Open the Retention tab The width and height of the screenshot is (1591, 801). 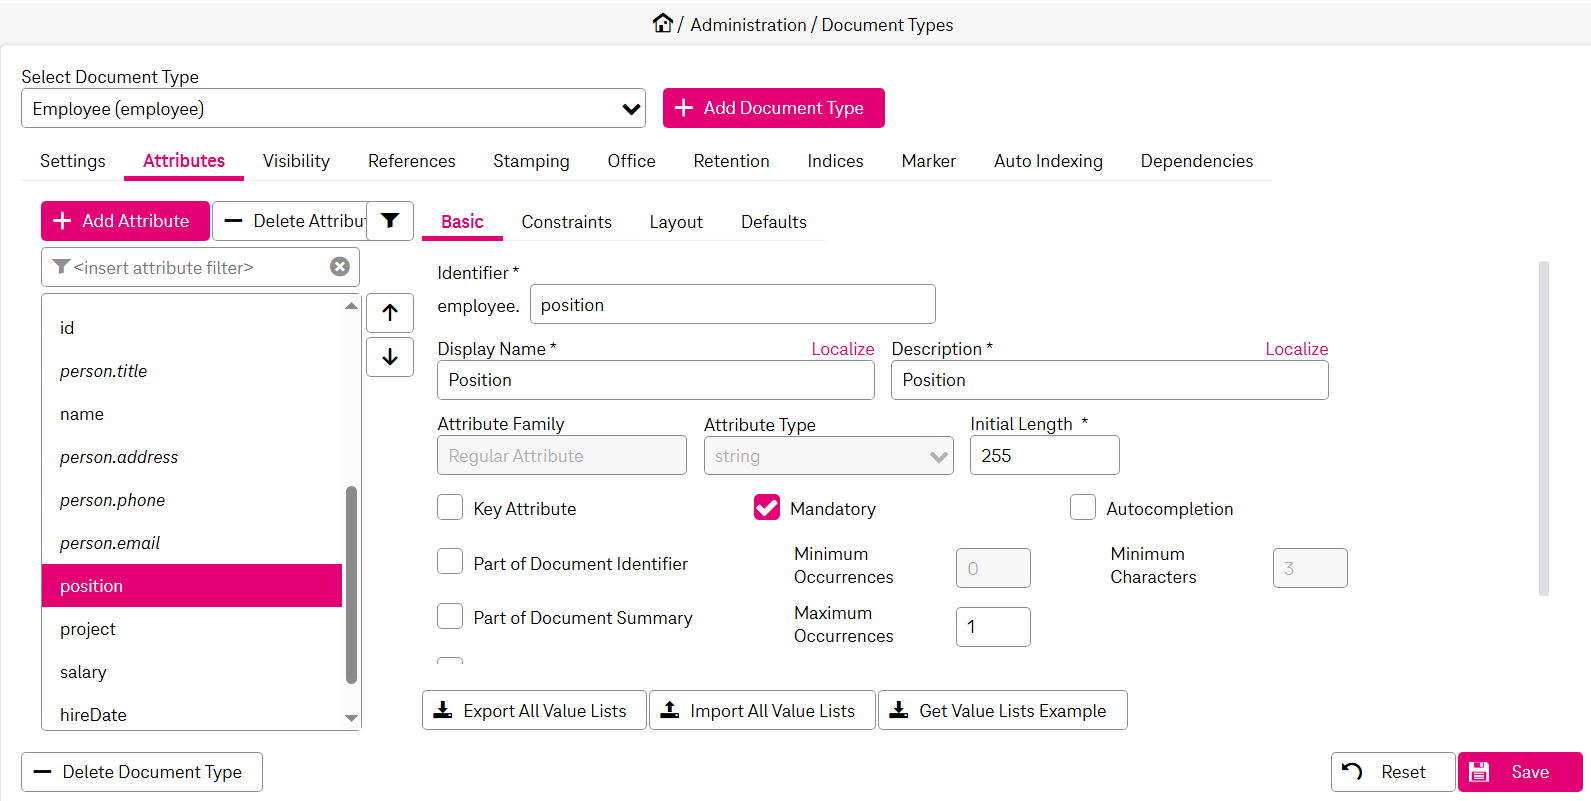tap(731, 161)
